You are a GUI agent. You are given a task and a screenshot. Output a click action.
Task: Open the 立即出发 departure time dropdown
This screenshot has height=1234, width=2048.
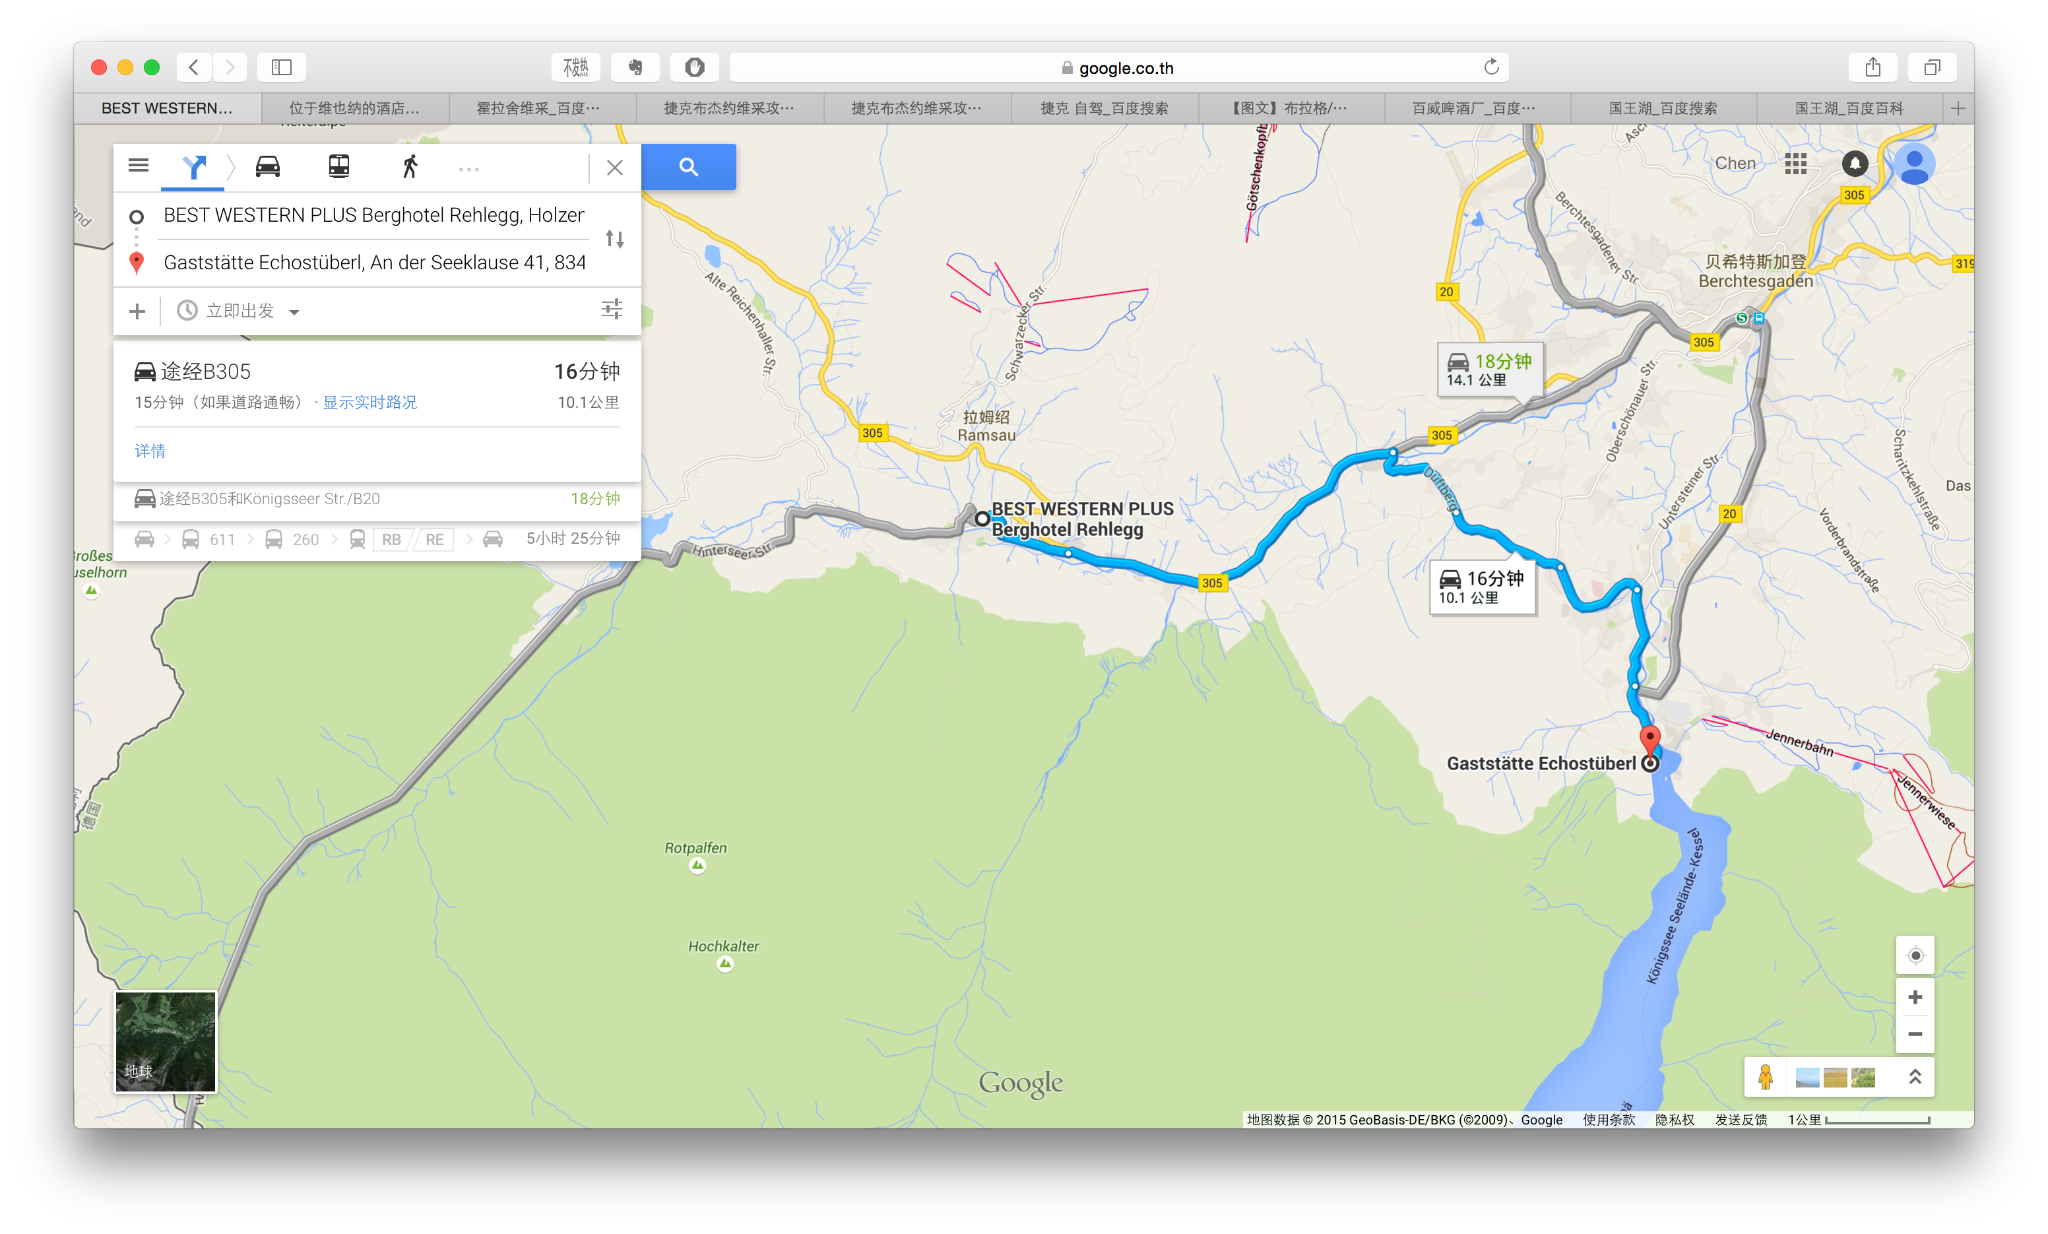coord(239,311)
